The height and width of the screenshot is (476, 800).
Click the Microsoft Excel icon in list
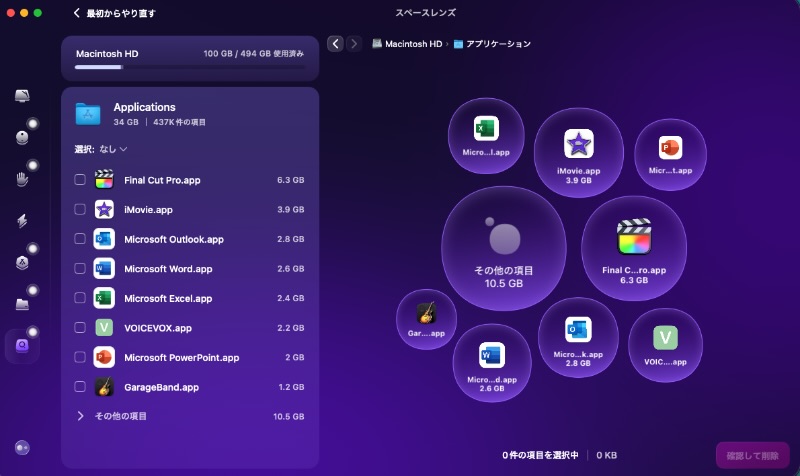point(104,298)
